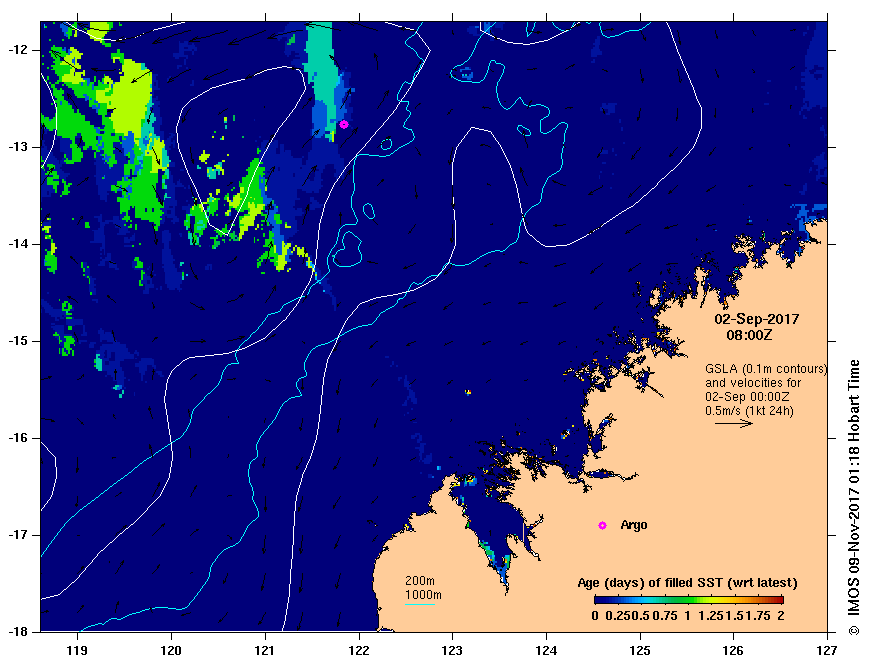This screenshot has width=871, height=666.
Task: Click the 'Age (days) of filled SST' title
Action: [x=688, y=583]
